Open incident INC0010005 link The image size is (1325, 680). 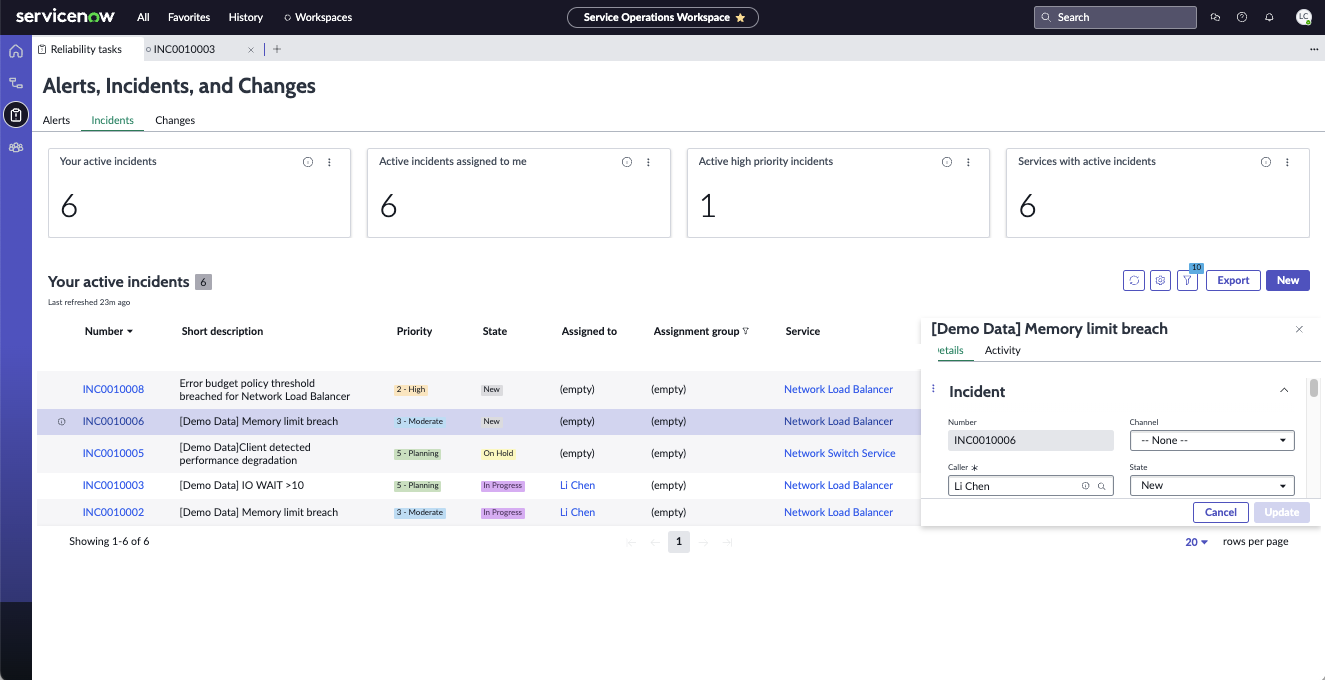(113, 454)
